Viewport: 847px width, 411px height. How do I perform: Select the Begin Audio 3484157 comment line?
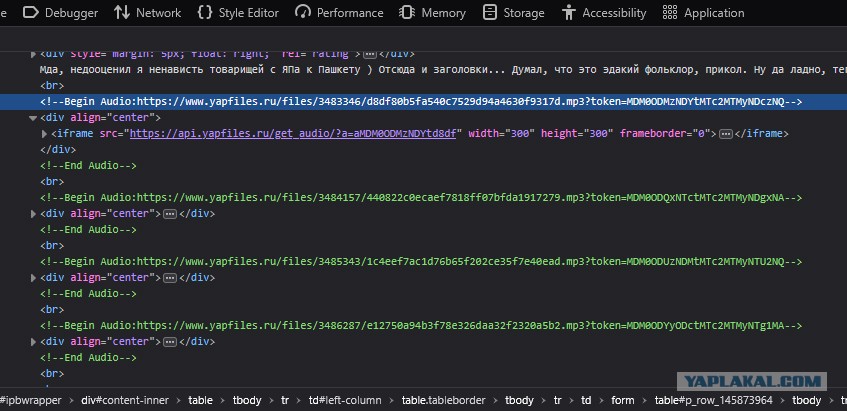[x=421, y=198]
